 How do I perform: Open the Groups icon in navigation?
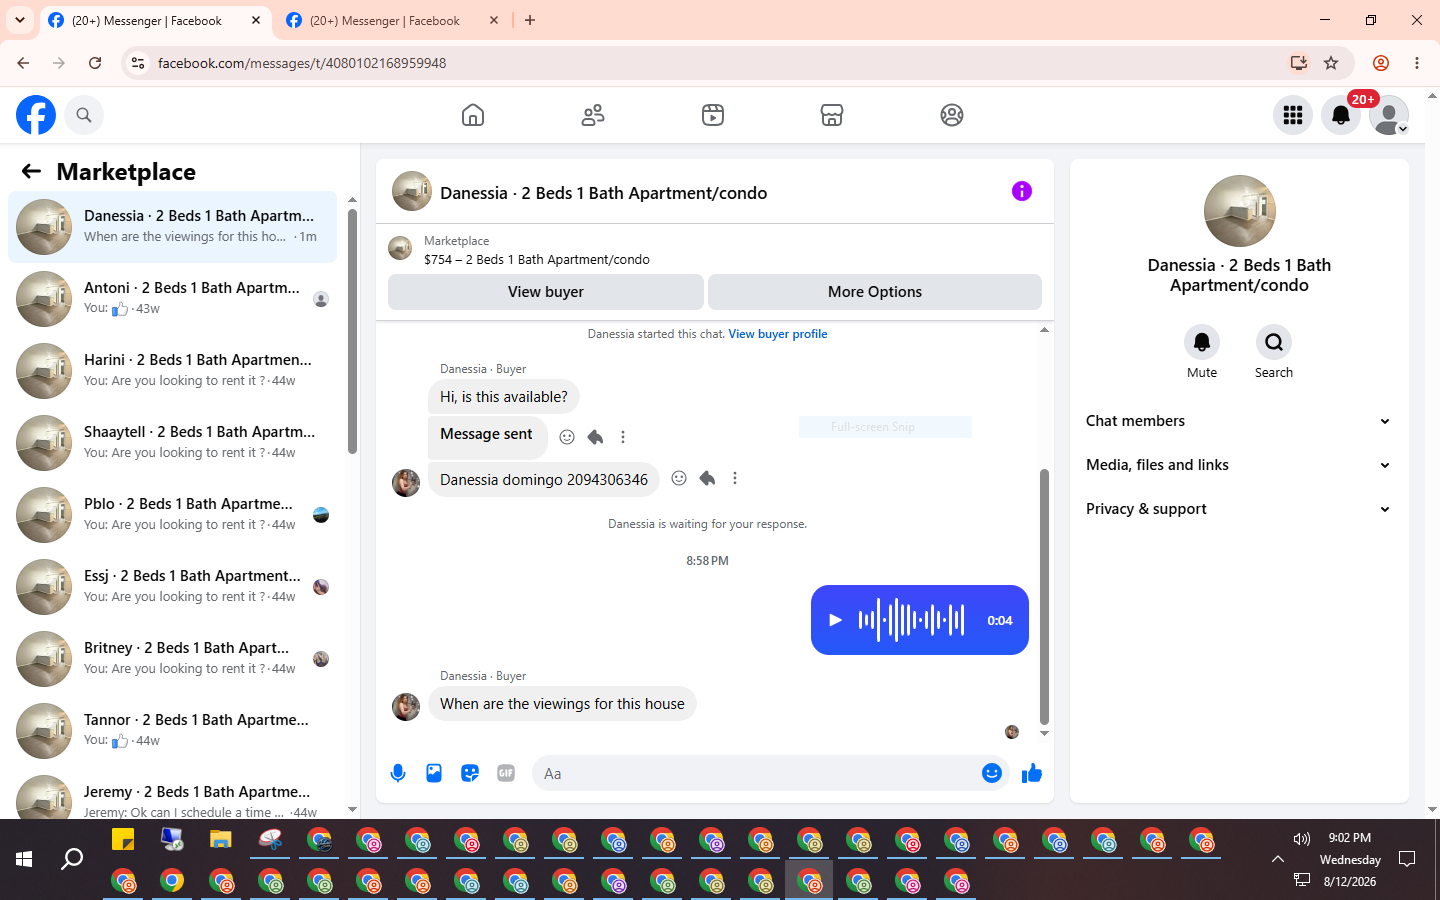(x=952, y=115)
